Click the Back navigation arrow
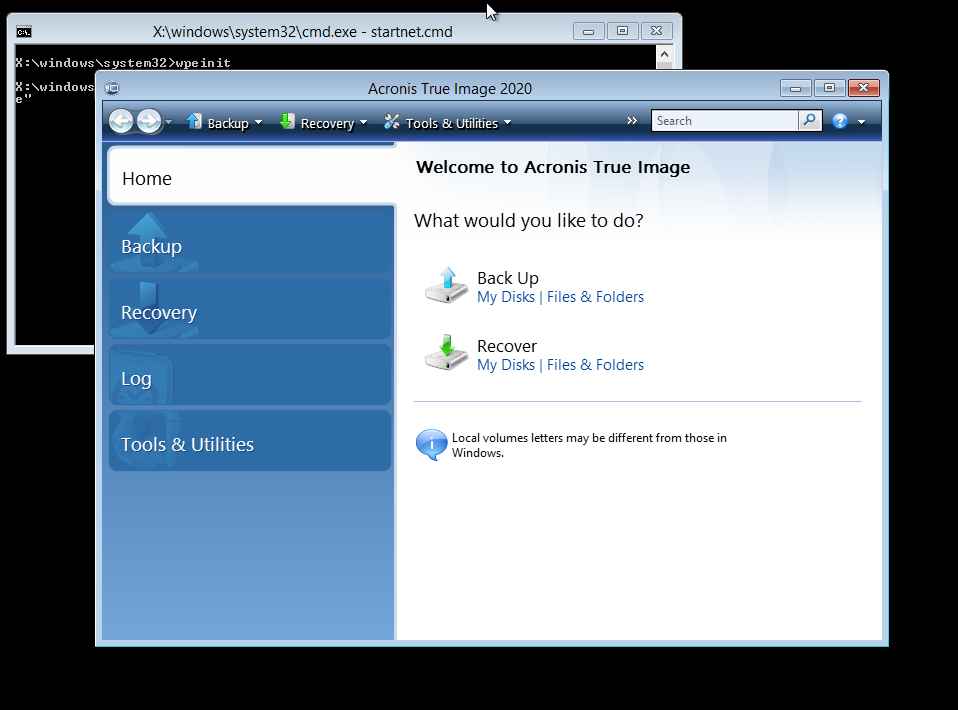 pos(121,122)
